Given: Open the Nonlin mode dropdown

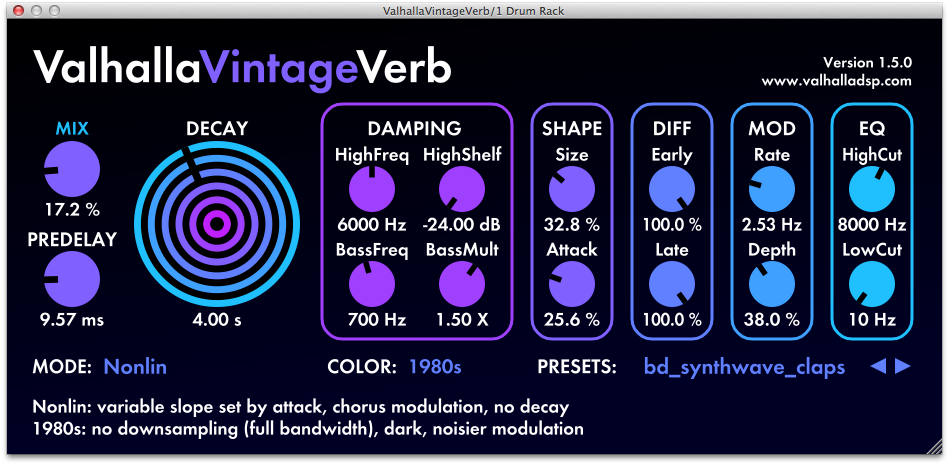Looking at the screenshot, I should tap(135, 367).
